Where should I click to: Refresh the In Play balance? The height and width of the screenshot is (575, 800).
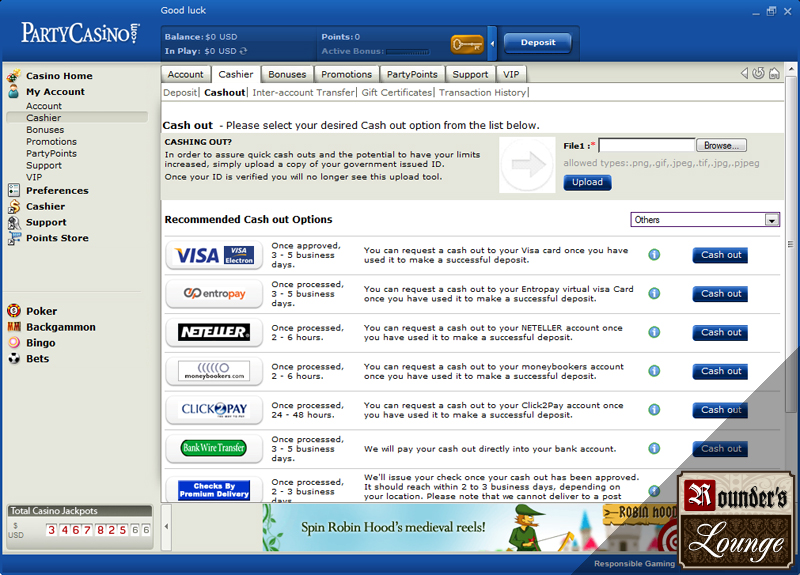point(243,51)
